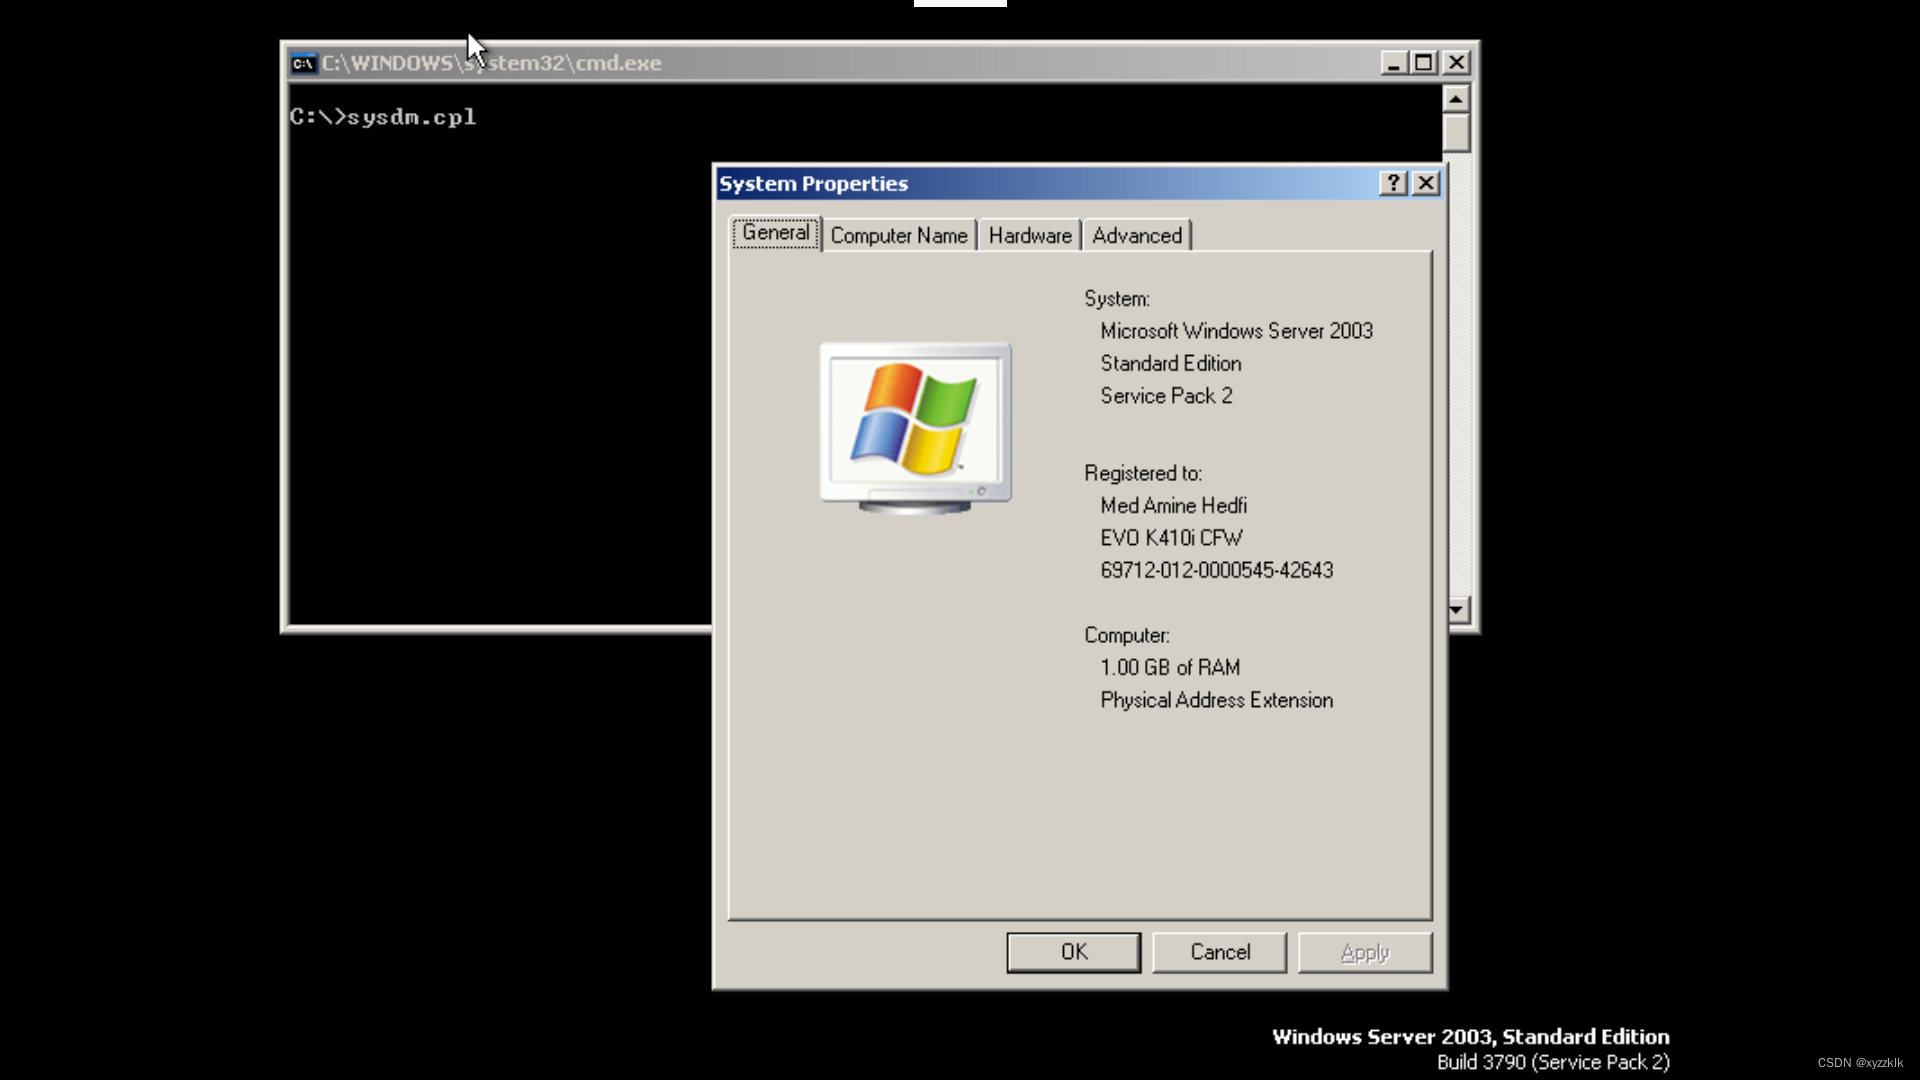Click the OK button to confirm changes
The image size is (1920, 1080).
(1073, 951)
